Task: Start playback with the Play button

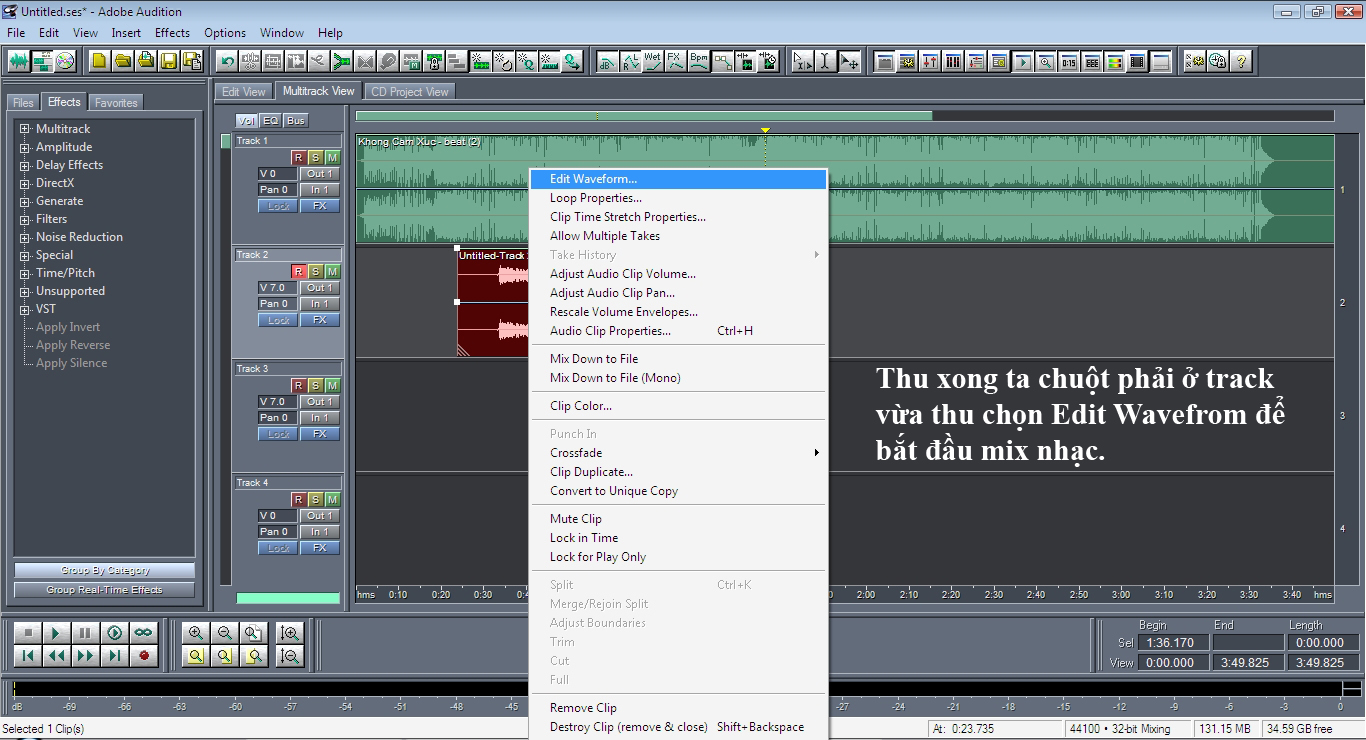Action: pos(57,633)
